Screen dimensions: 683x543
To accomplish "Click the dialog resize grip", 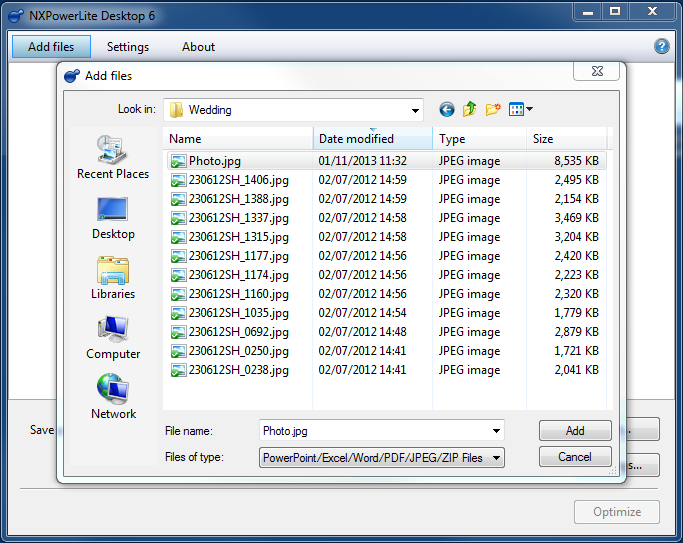I will click(x=613, y=470).
